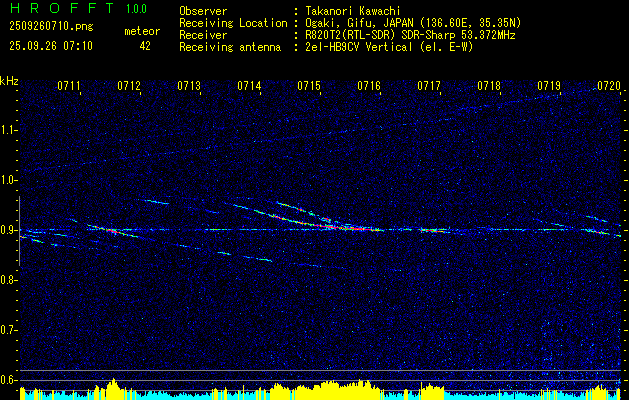Viewport: 629px width, 400px height.
Task: Click the Observer name Takanori Kawachi
Action: [x=352, y=11]
